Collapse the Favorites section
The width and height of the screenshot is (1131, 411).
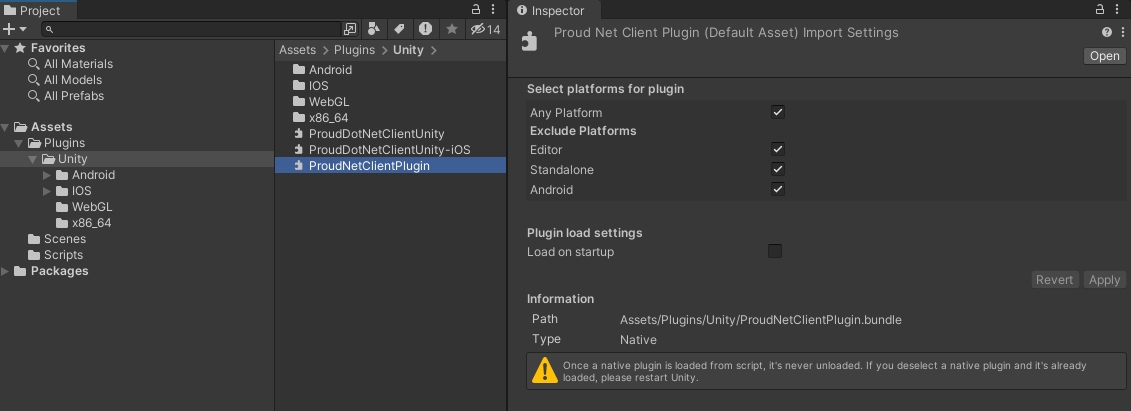click(x=6, y=48)
